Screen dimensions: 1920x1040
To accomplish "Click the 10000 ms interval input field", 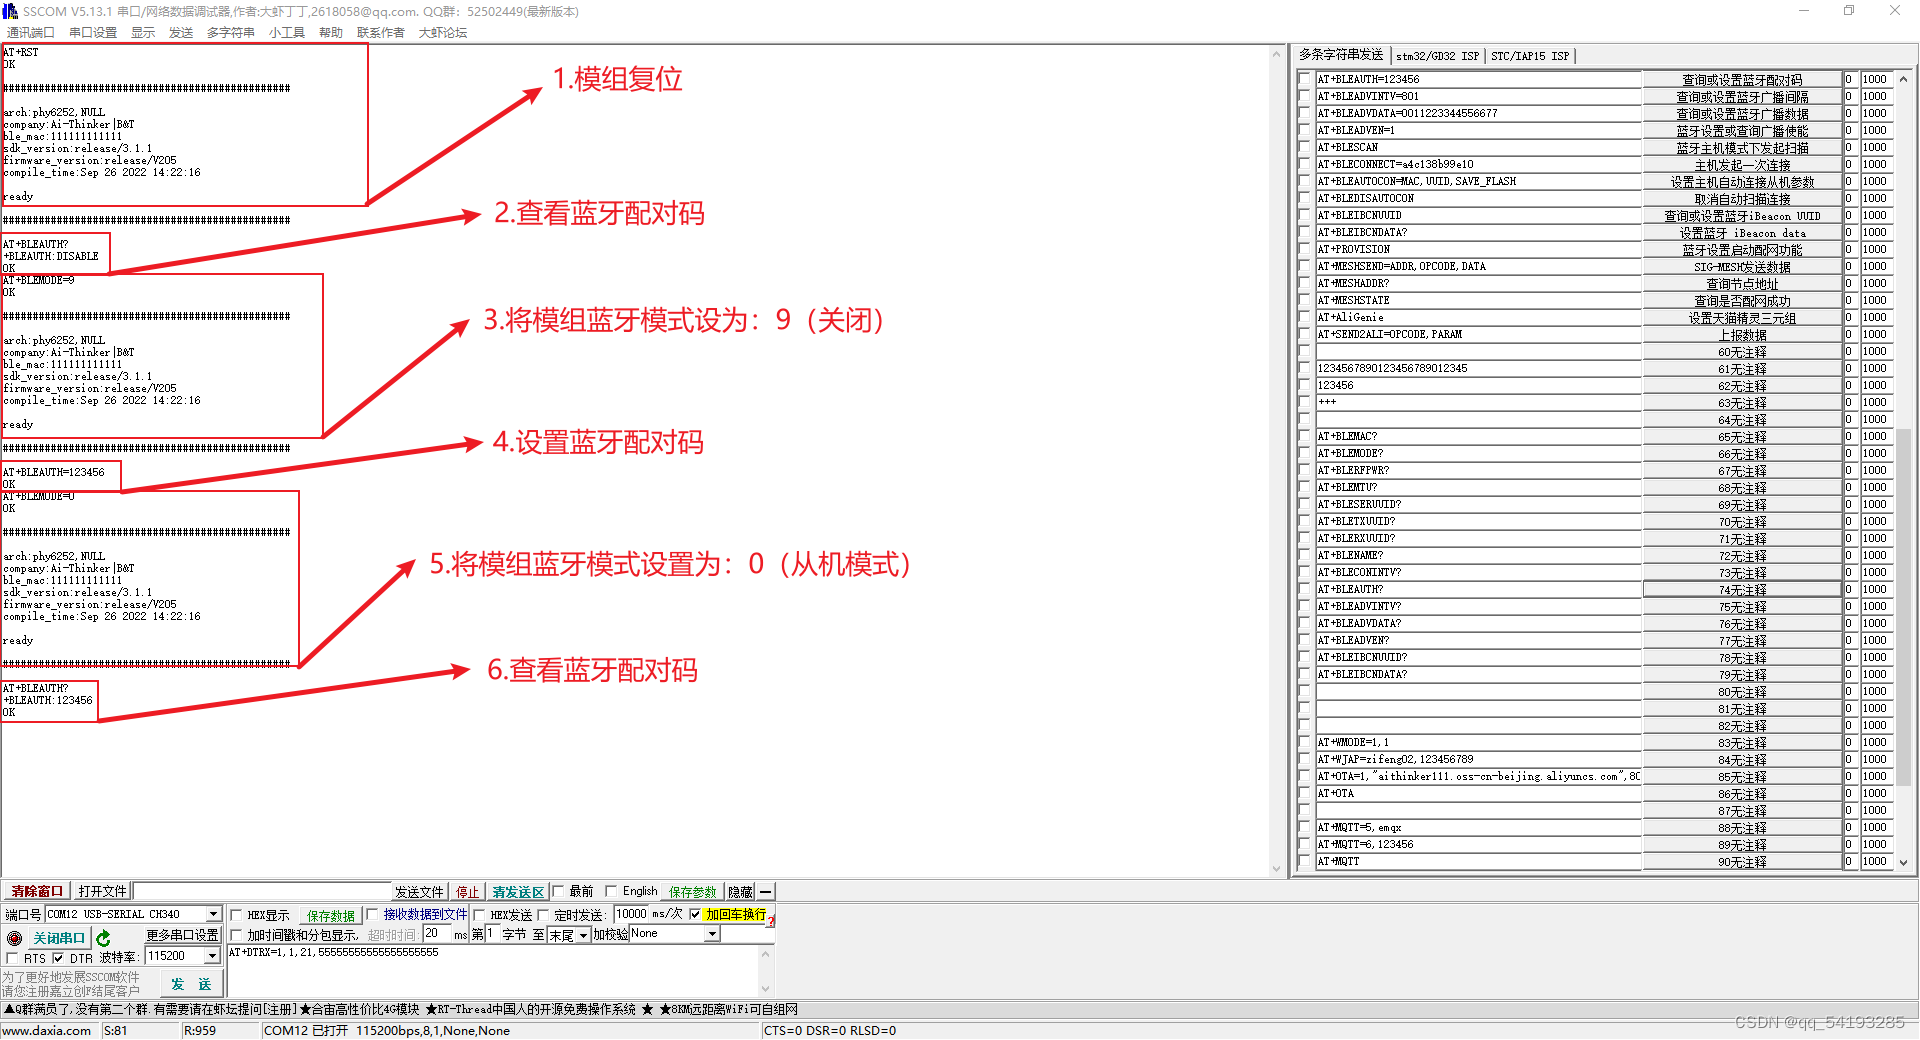I will (x=631, y=914).
